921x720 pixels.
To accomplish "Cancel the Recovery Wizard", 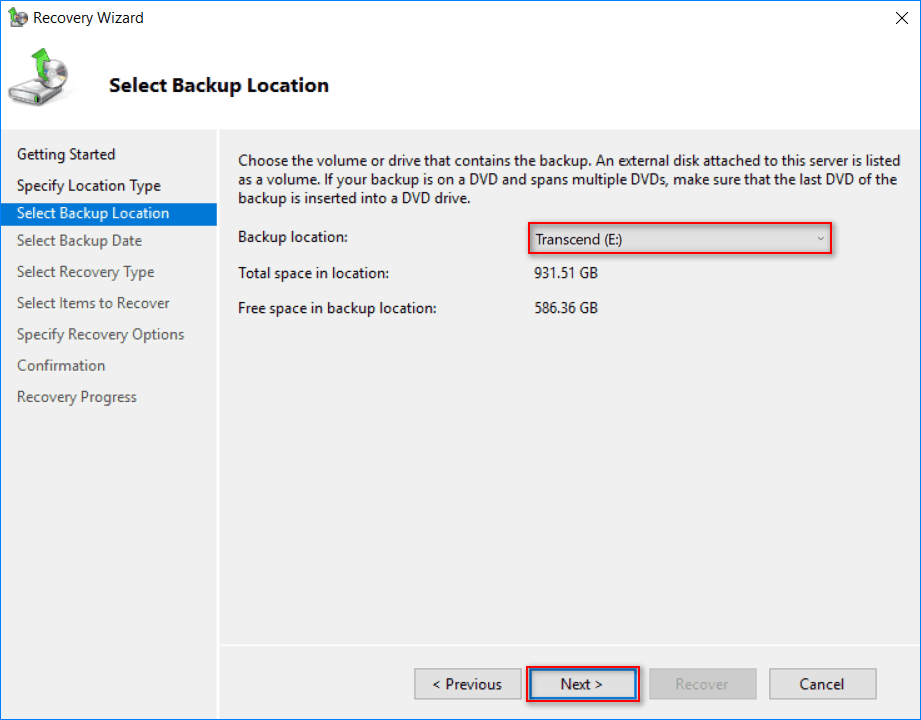I will coord(822,684).
